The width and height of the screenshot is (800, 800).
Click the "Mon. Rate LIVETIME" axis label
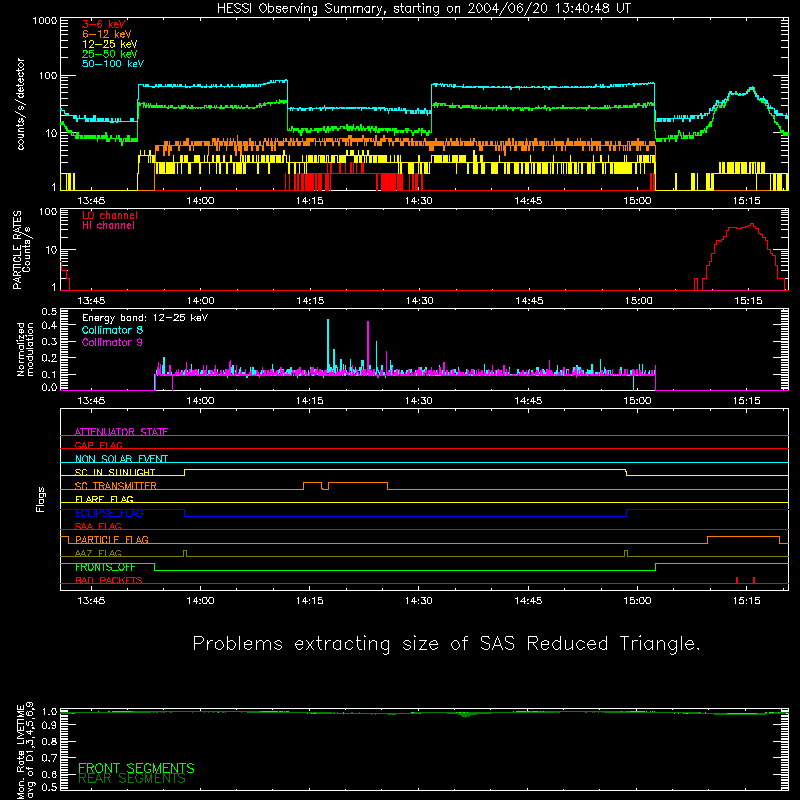(20, 751)
